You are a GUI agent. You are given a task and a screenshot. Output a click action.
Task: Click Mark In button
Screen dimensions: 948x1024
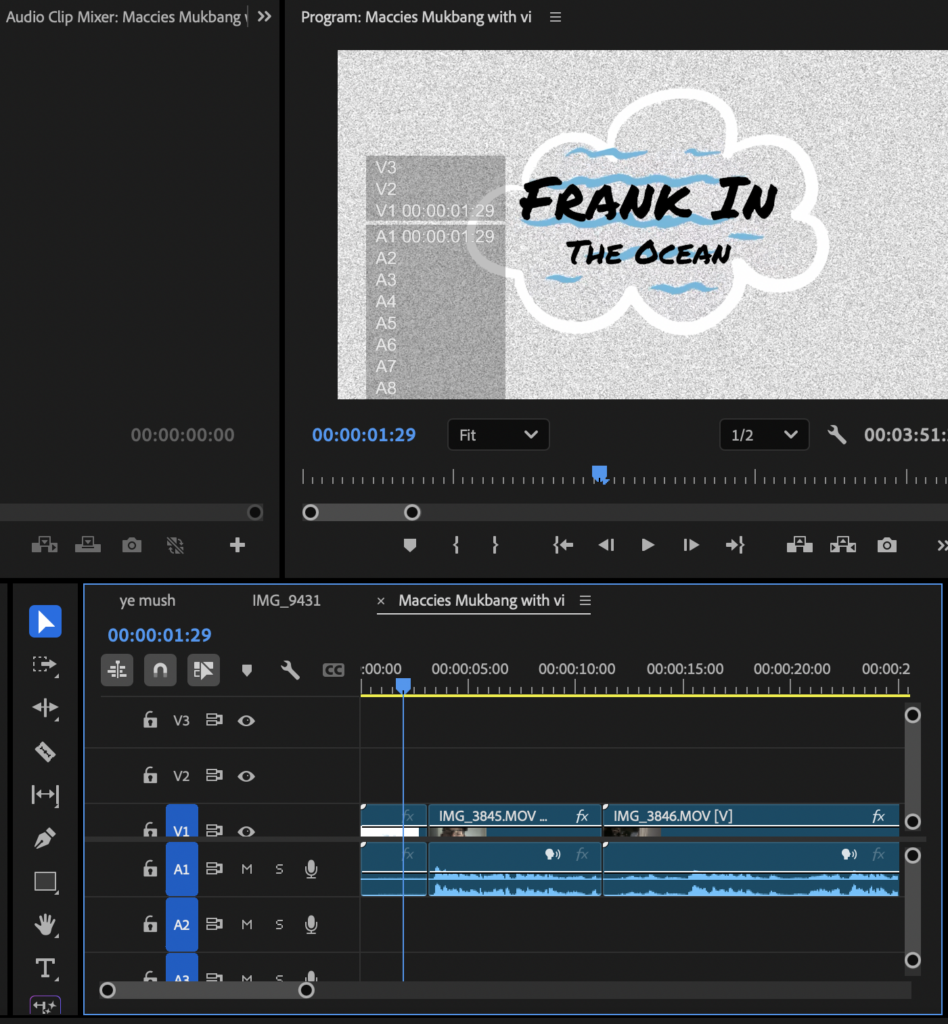tap(456, 545)
